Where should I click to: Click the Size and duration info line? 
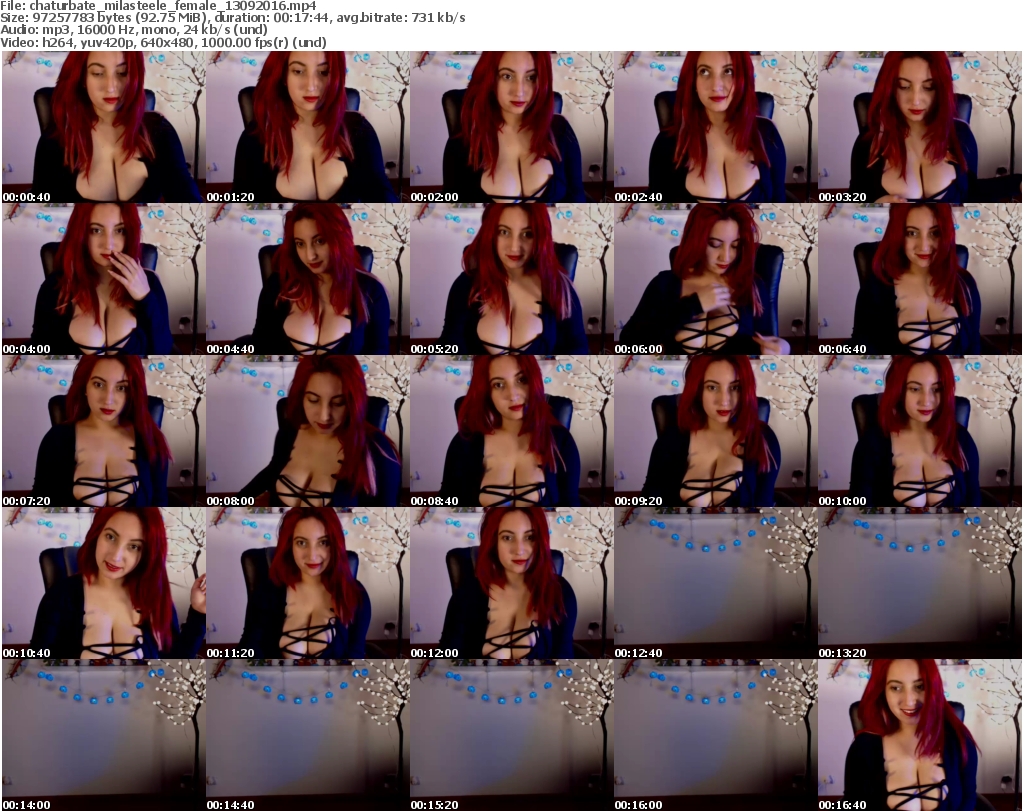233,18
